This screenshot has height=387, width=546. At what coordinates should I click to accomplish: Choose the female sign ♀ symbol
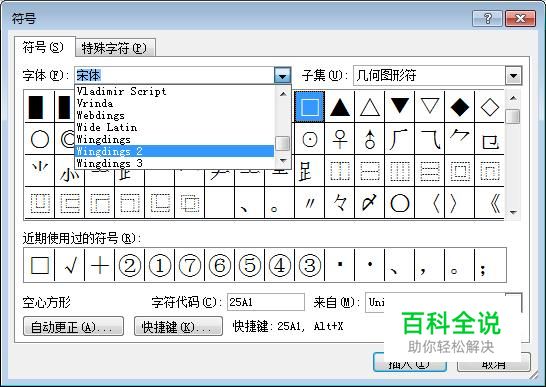coord(340,139)
